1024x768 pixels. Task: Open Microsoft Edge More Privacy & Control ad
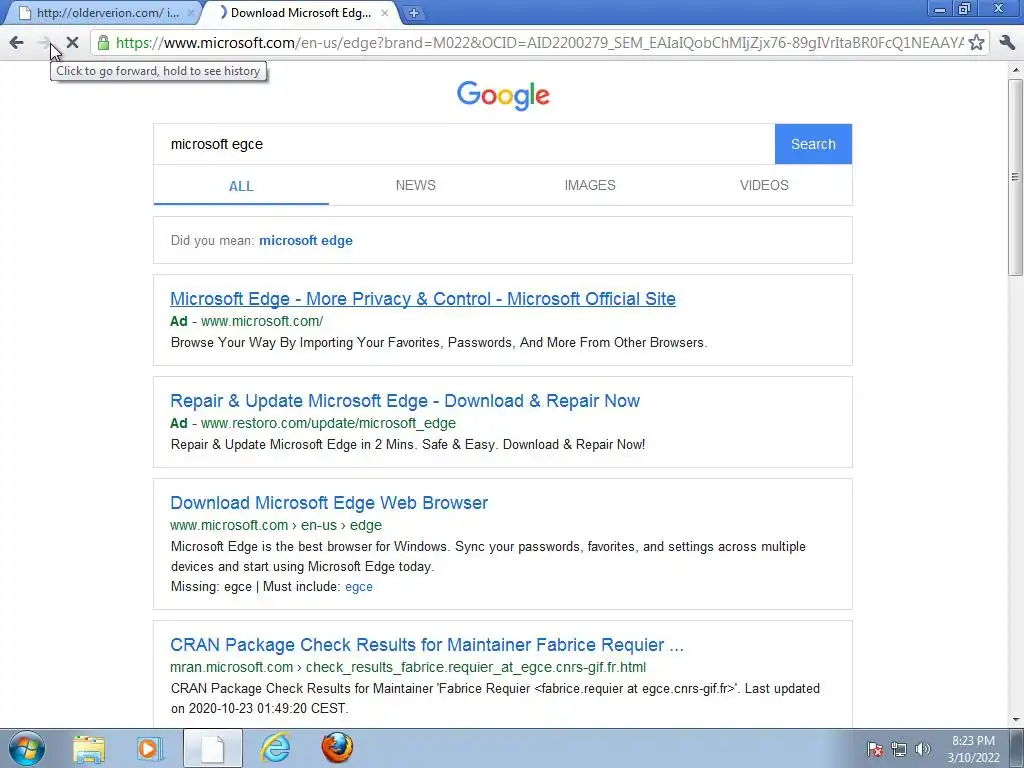point(423,299)
